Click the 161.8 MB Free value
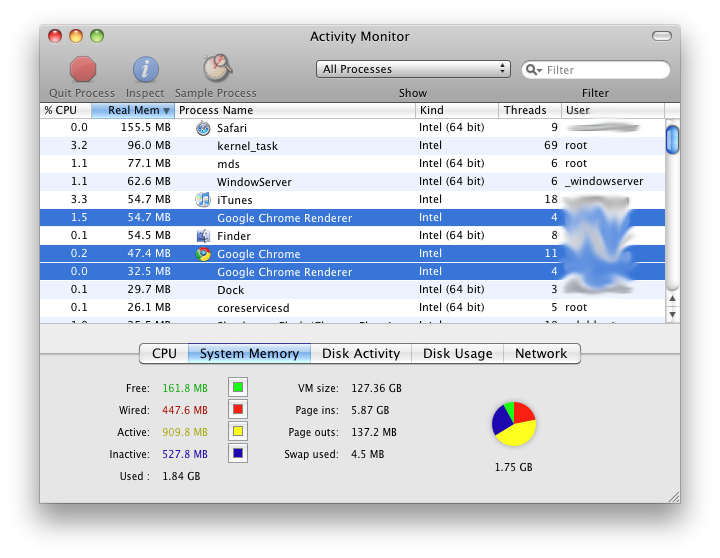720x558 pixels. tap(185, 388)
